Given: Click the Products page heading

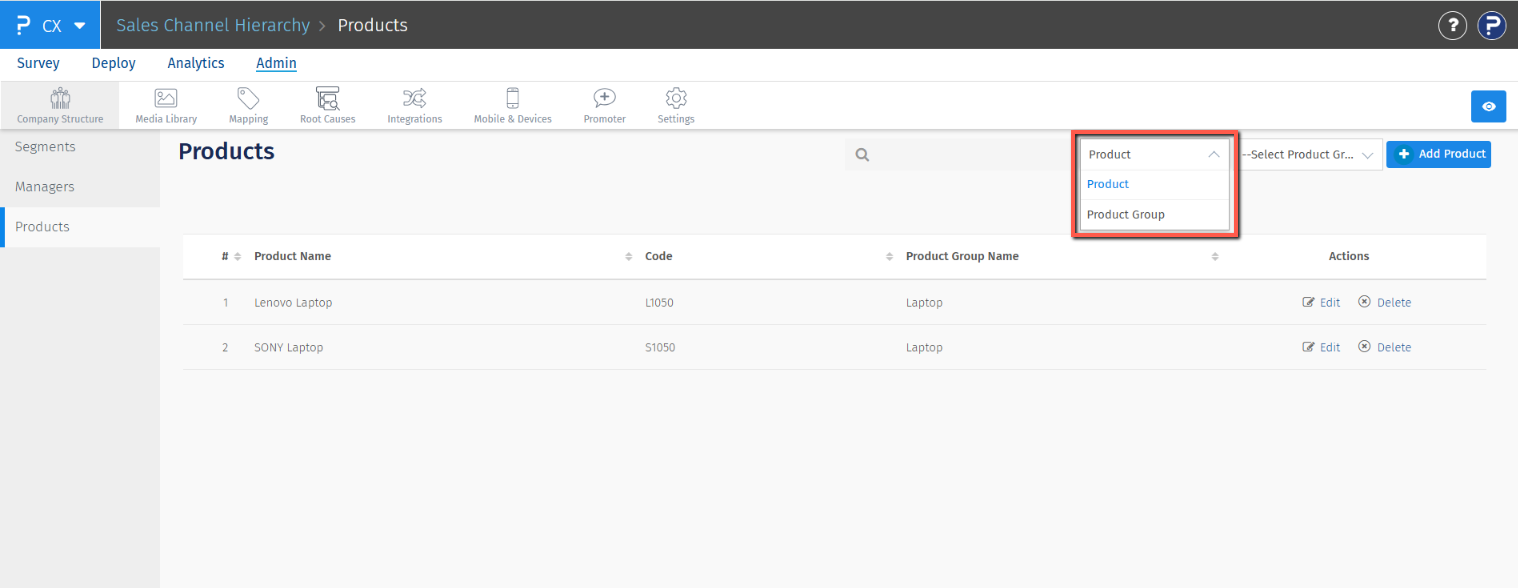Looking at the screenshot, I should coord(226,152).
